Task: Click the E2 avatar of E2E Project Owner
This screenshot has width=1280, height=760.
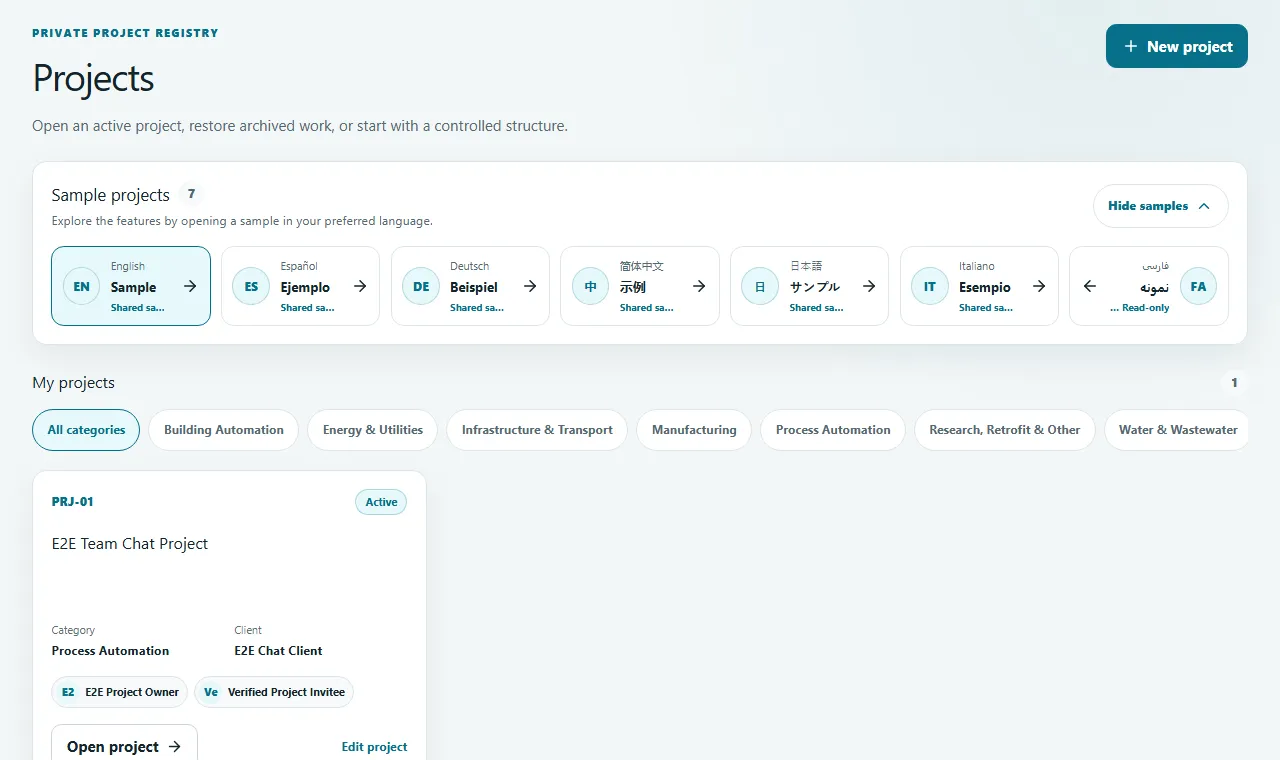Action: coord(68,692)
